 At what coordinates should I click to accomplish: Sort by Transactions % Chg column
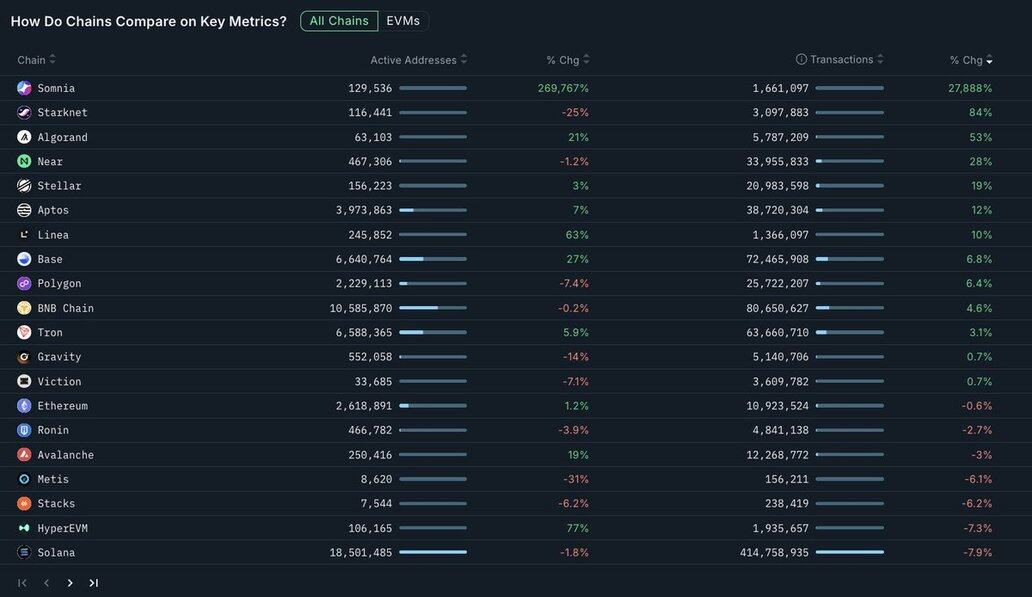pyautogui.click(x=971, y=60)
